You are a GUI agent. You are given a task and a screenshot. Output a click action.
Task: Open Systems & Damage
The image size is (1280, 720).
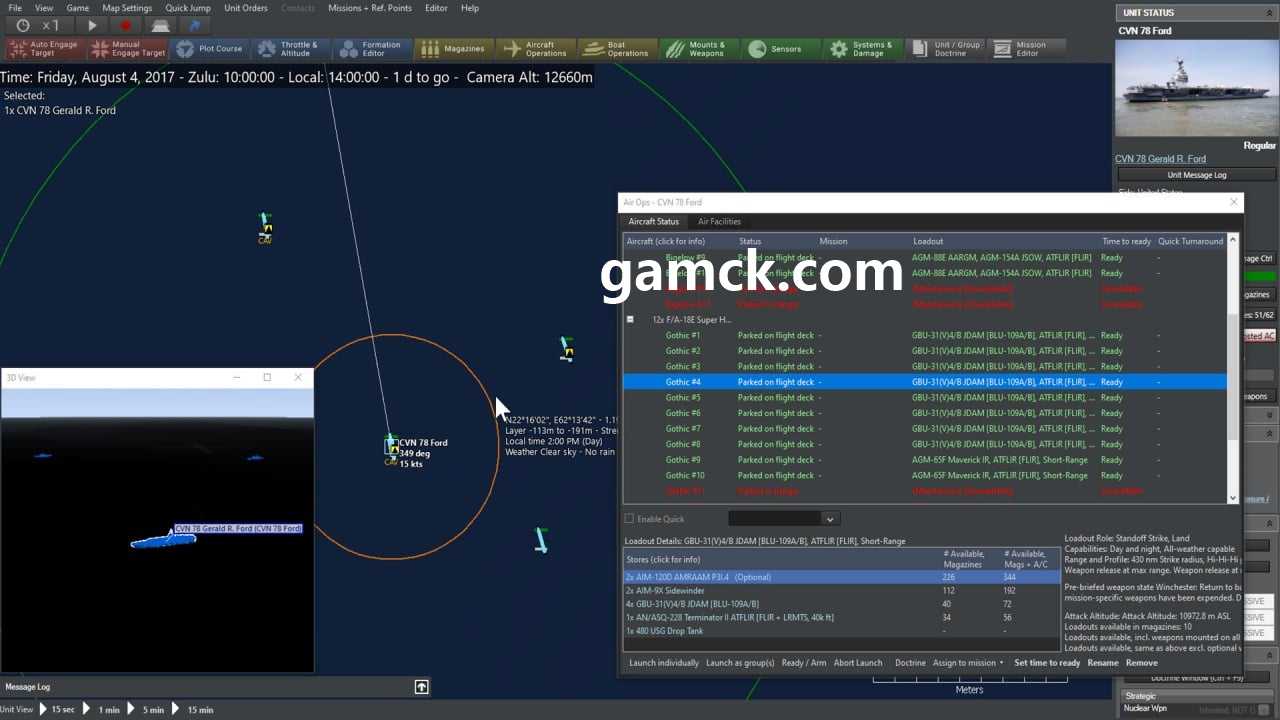pos(864,48)
